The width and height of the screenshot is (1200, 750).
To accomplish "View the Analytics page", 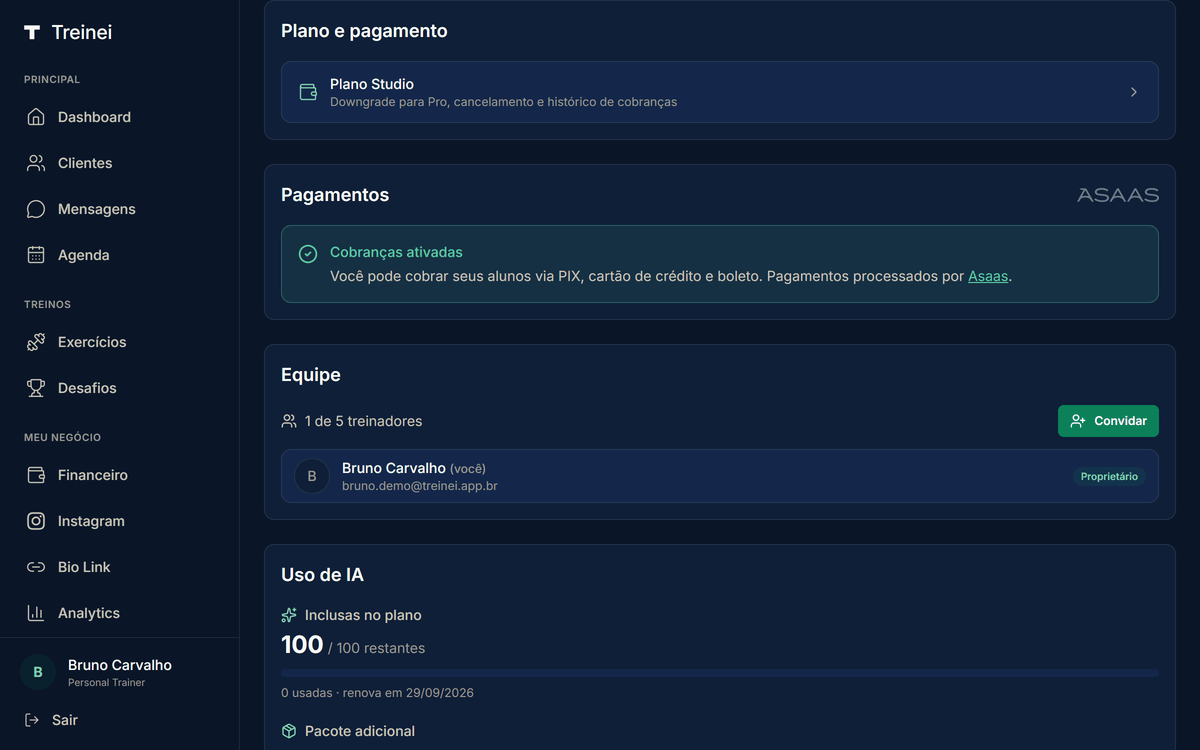I will 120,613.
